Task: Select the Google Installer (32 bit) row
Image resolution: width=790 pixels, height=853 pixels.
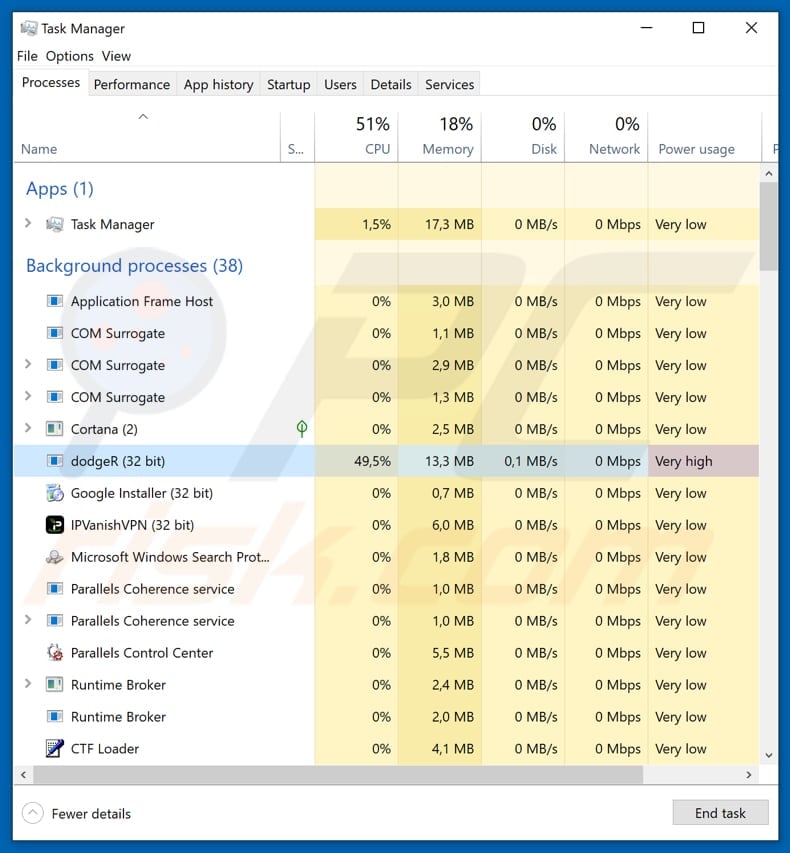Action: [386, 493]
